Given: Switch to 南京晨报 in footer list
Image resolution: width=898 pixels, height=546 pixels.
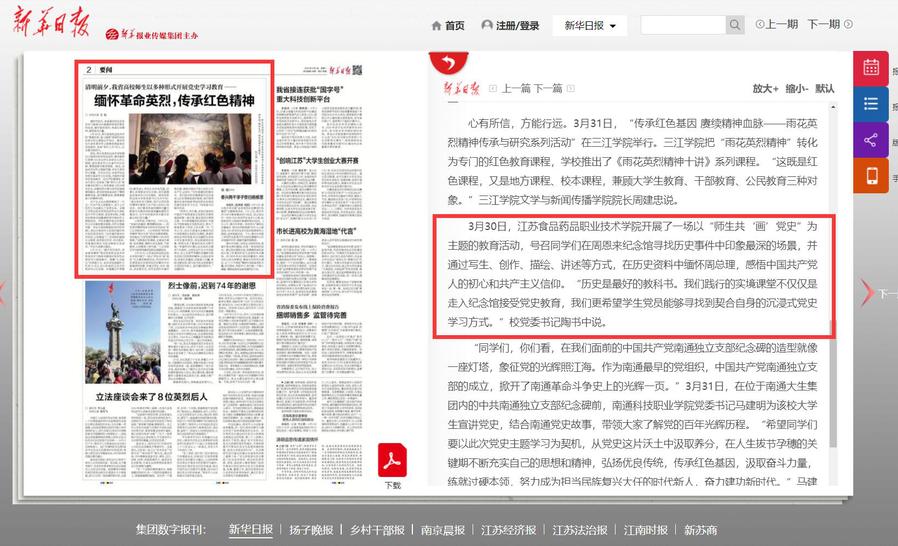Looking at the screenshot, I should 442,530.
